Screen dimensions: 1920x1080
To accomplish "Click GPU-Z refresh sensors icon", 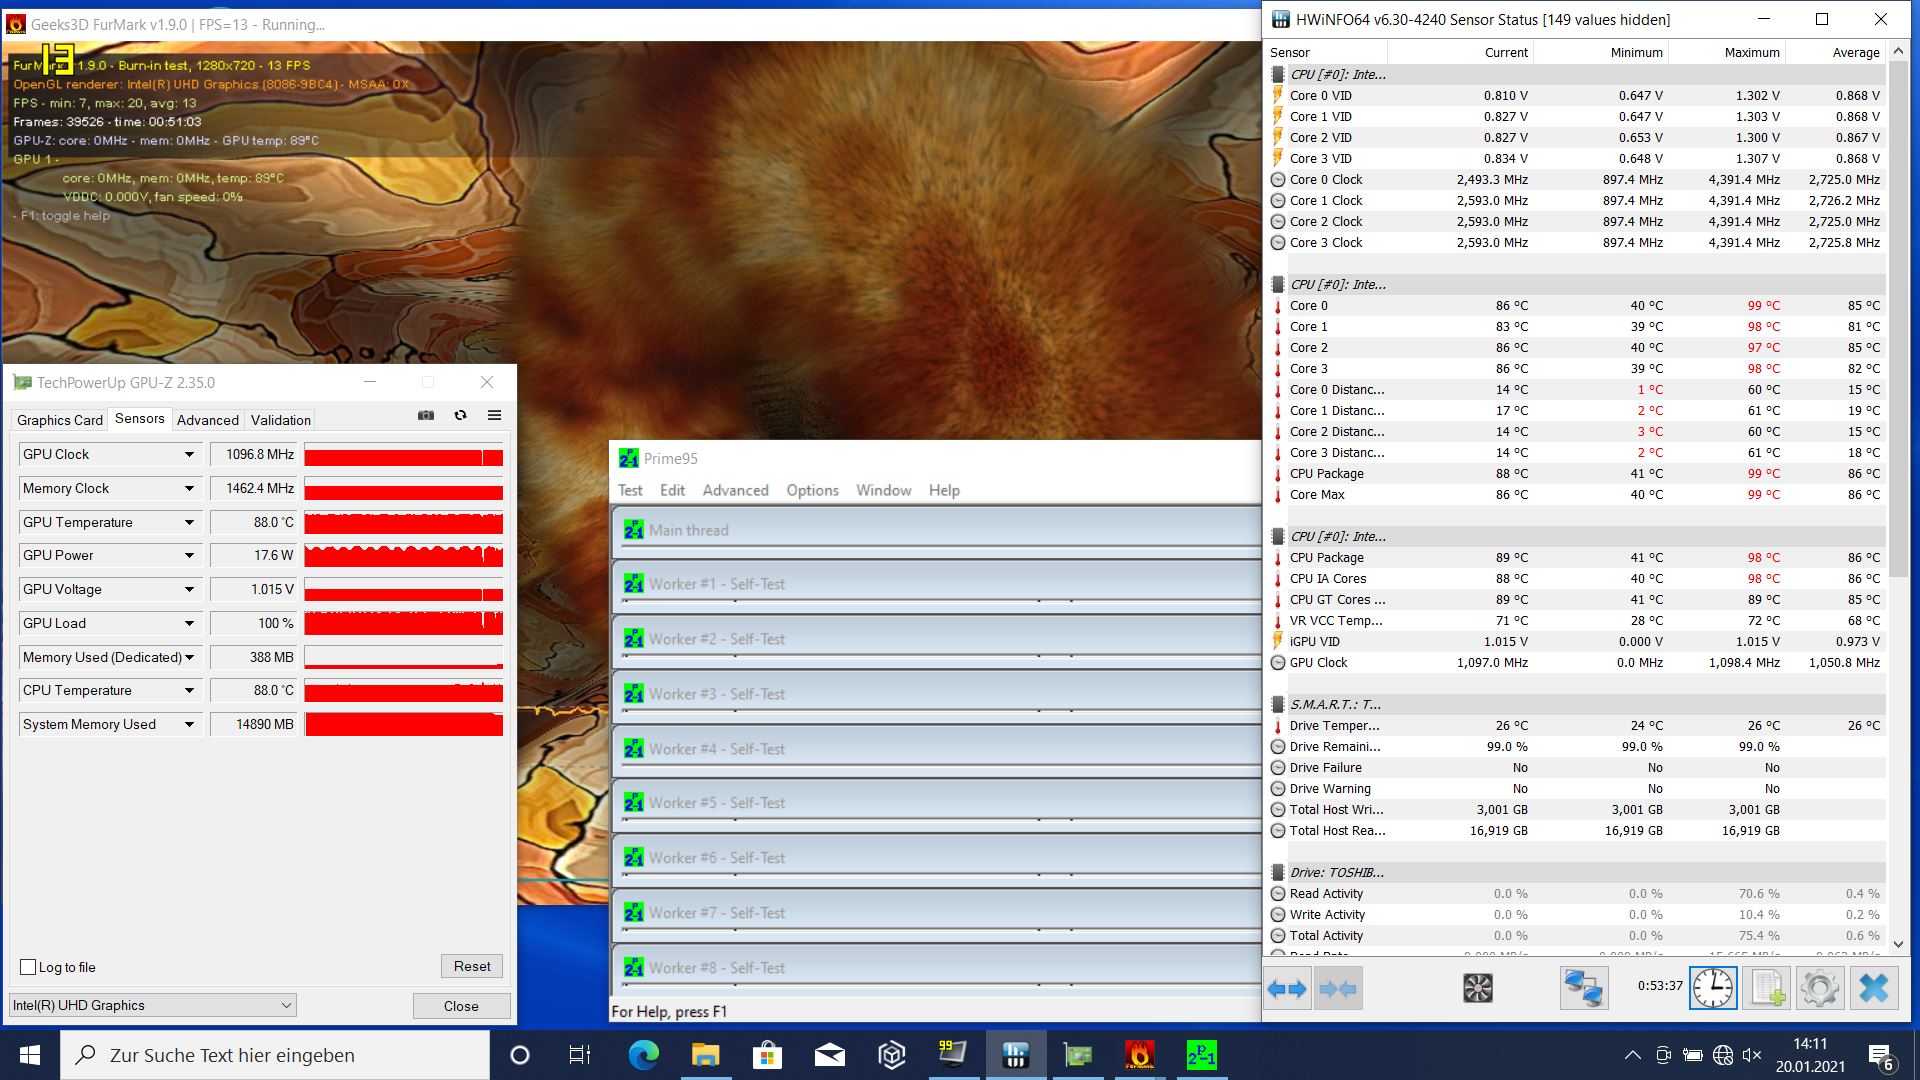I will point(460,416).
